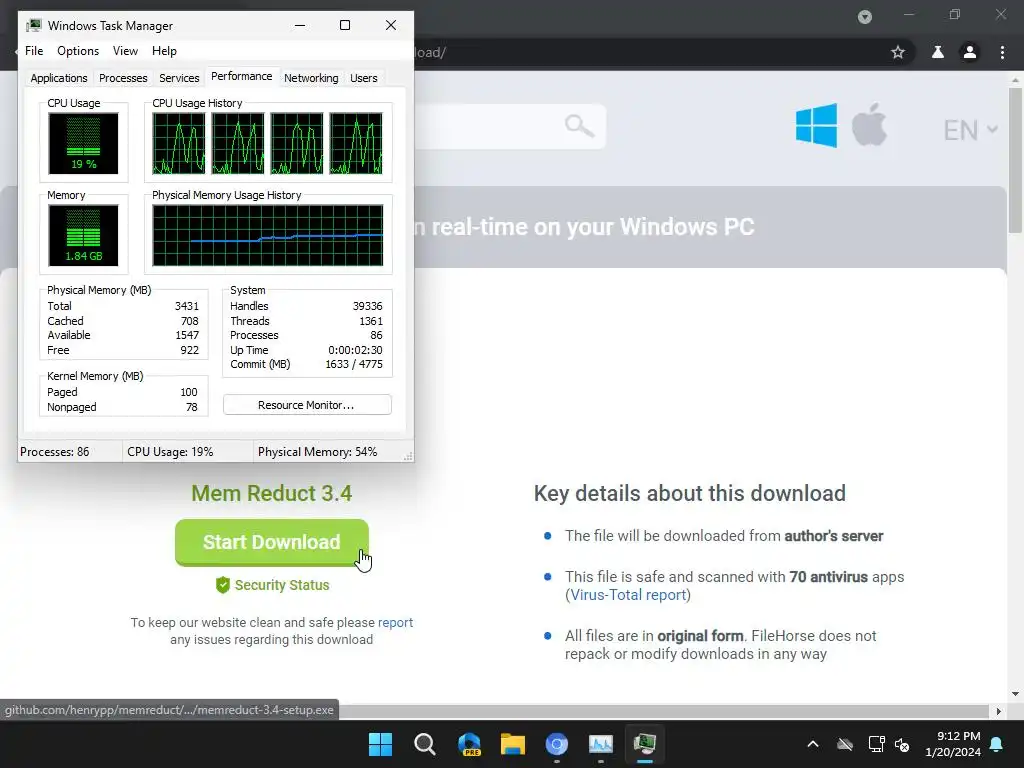Image resolution: width=1024 pixels, height=768 pixels.
Task: Open Resource Monitor from Task Manager
Action: [307, 405]
